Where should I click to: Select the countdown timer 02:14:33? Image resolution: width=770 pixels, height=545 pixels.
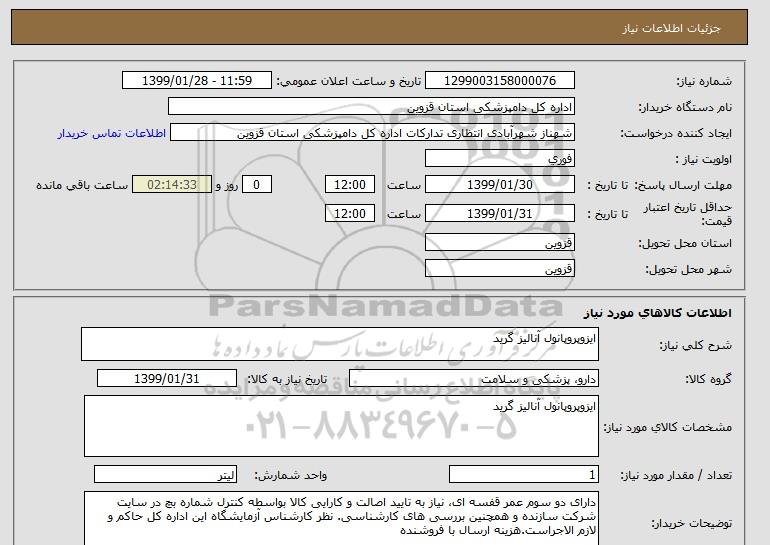pyautogui.click(x=172, y=185)
